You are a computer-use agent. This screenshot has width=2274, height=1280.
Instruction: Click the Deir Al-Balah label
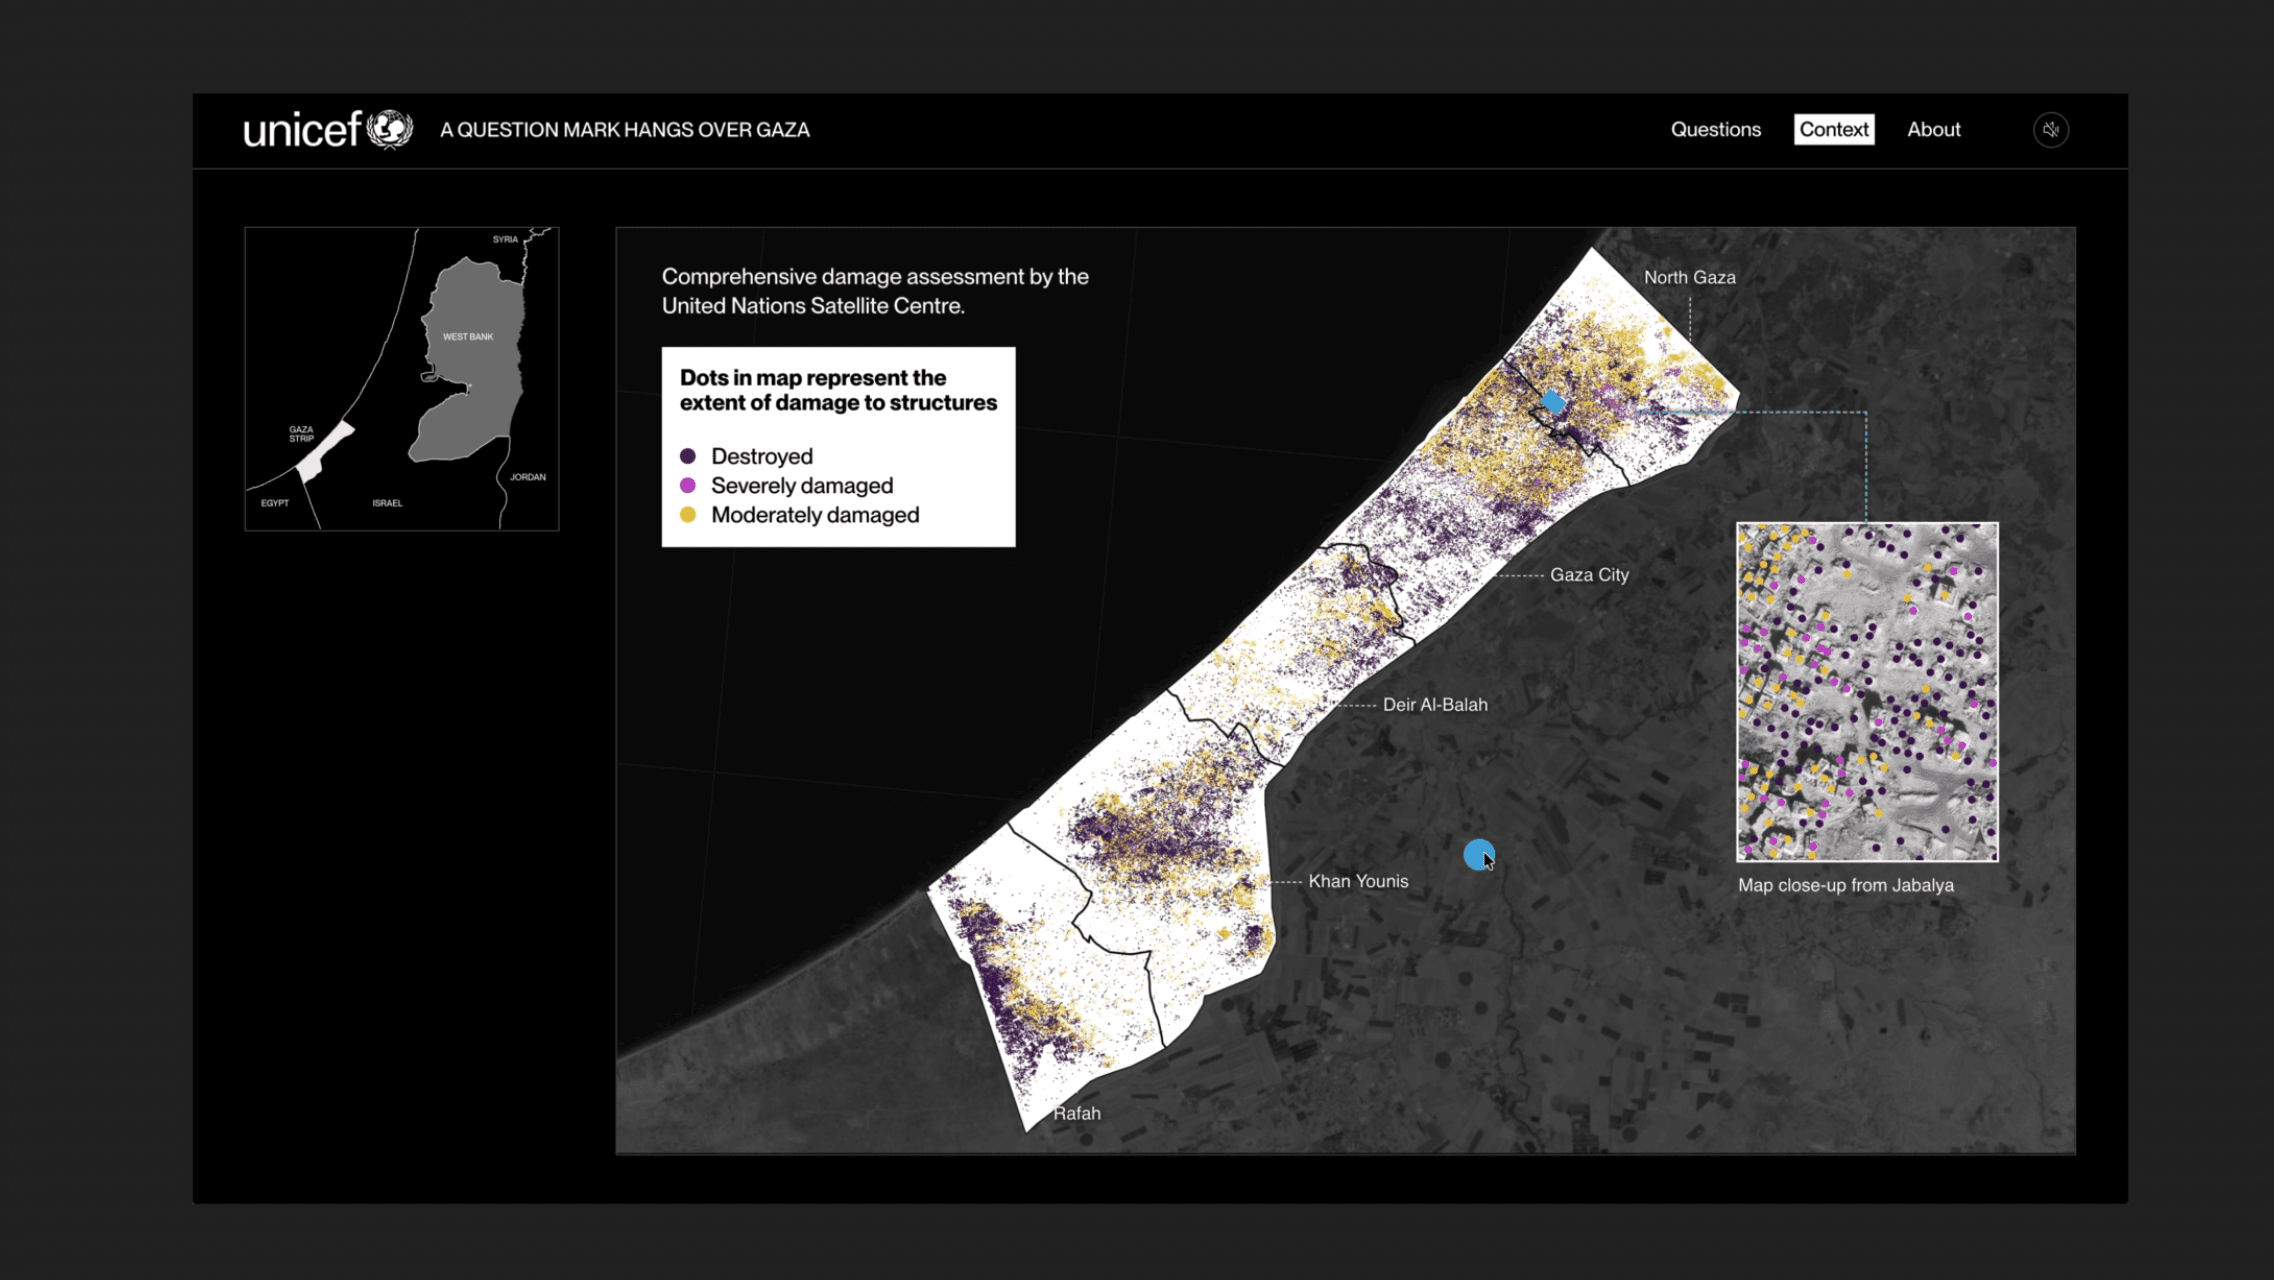[x=1434, y=705]
